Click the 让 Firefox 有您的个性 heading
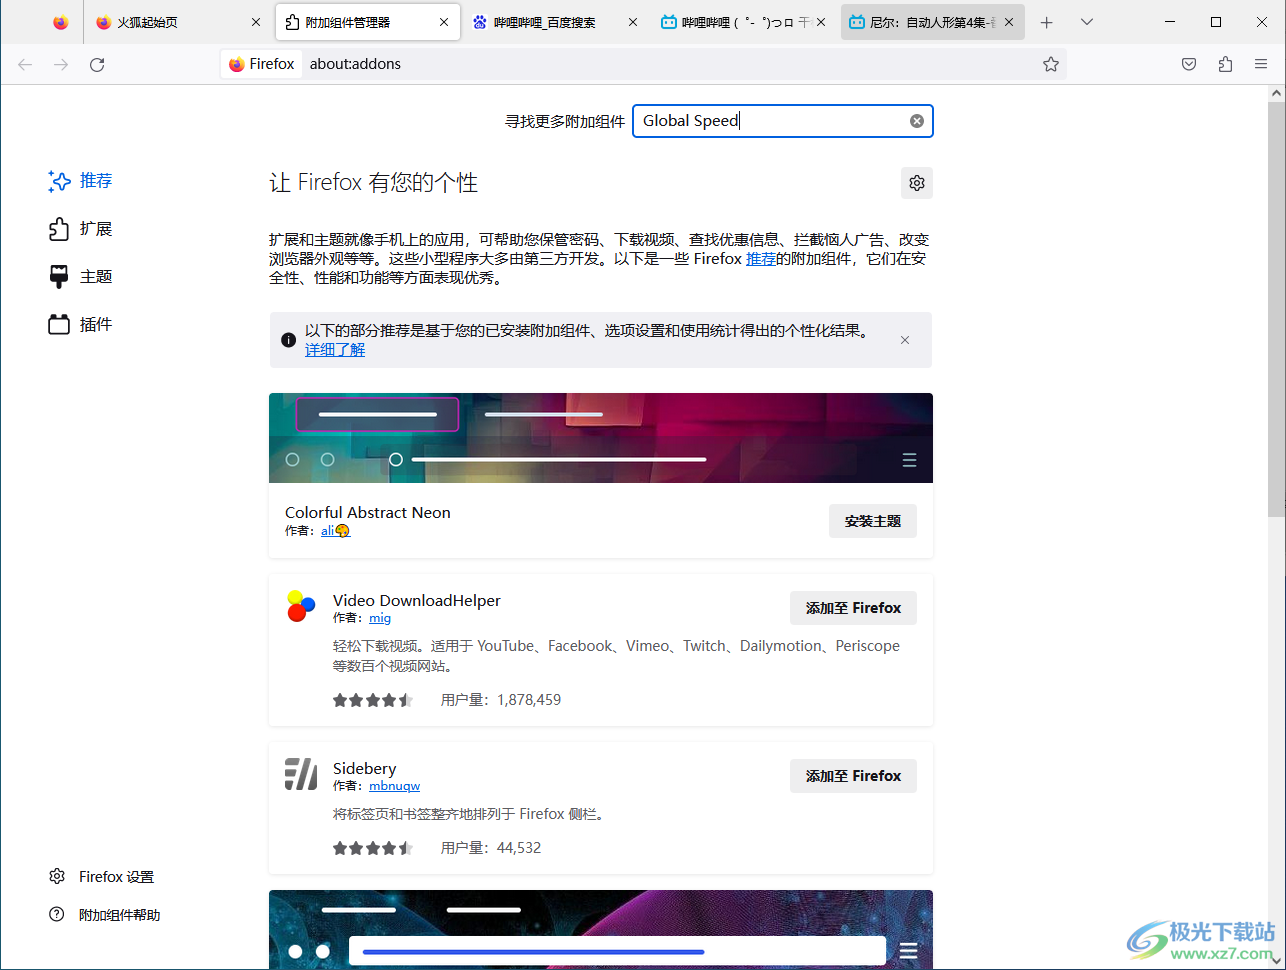 (374, 182)
